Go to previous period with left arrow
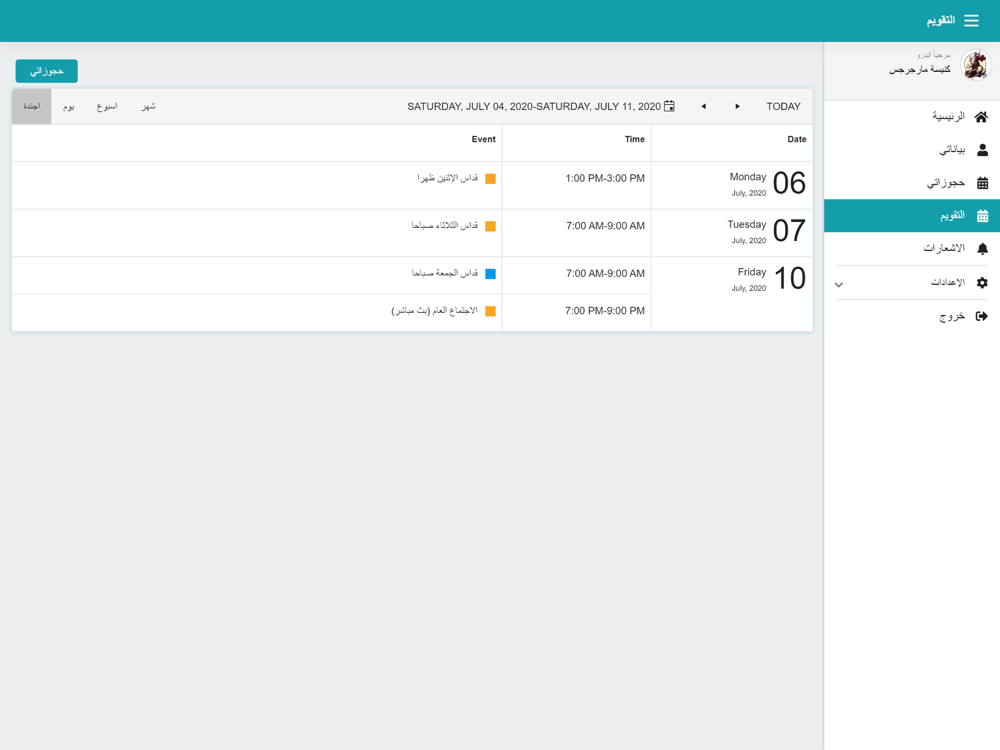The image size is (1000, 750). (703, 107)
